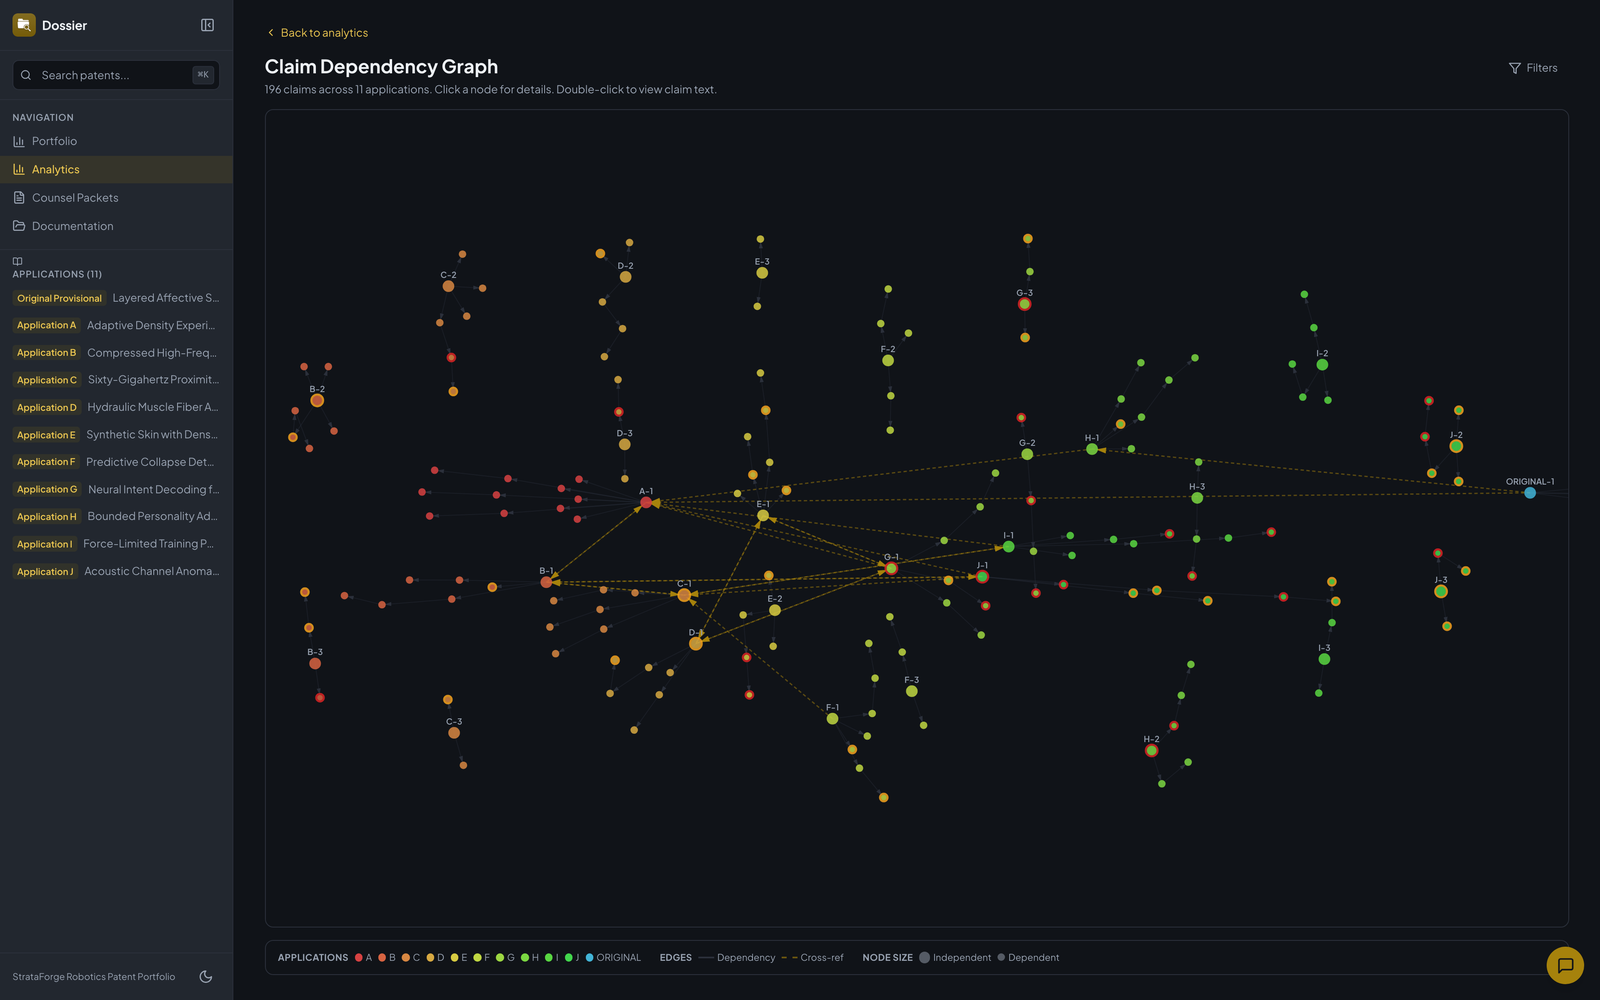Screen dimensions: 1600x1000
Task: Click graph node H-2
Action: coord(1151,751)
